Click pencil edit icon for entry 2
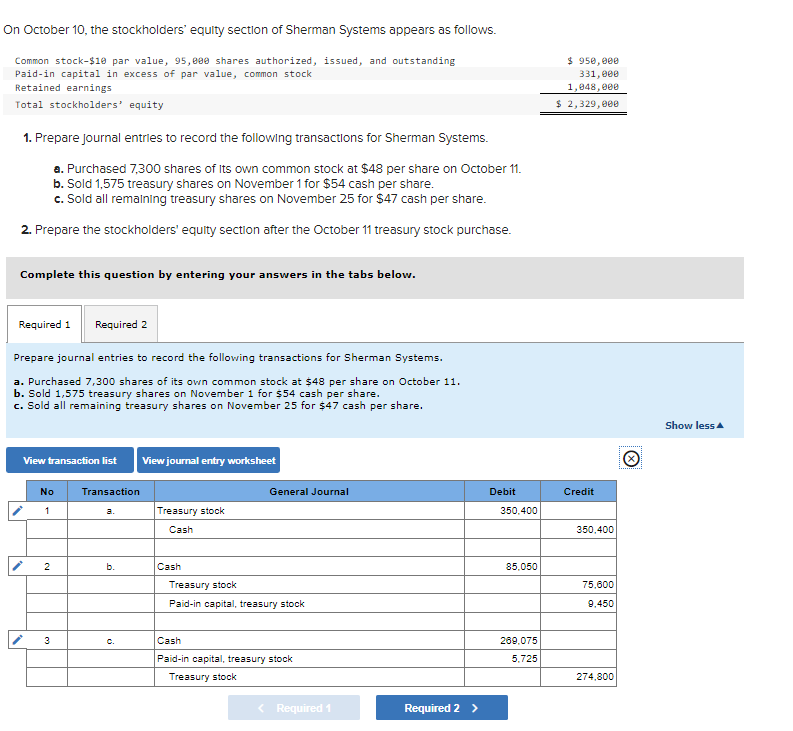 pyautogui.click(x=17, y=566)
